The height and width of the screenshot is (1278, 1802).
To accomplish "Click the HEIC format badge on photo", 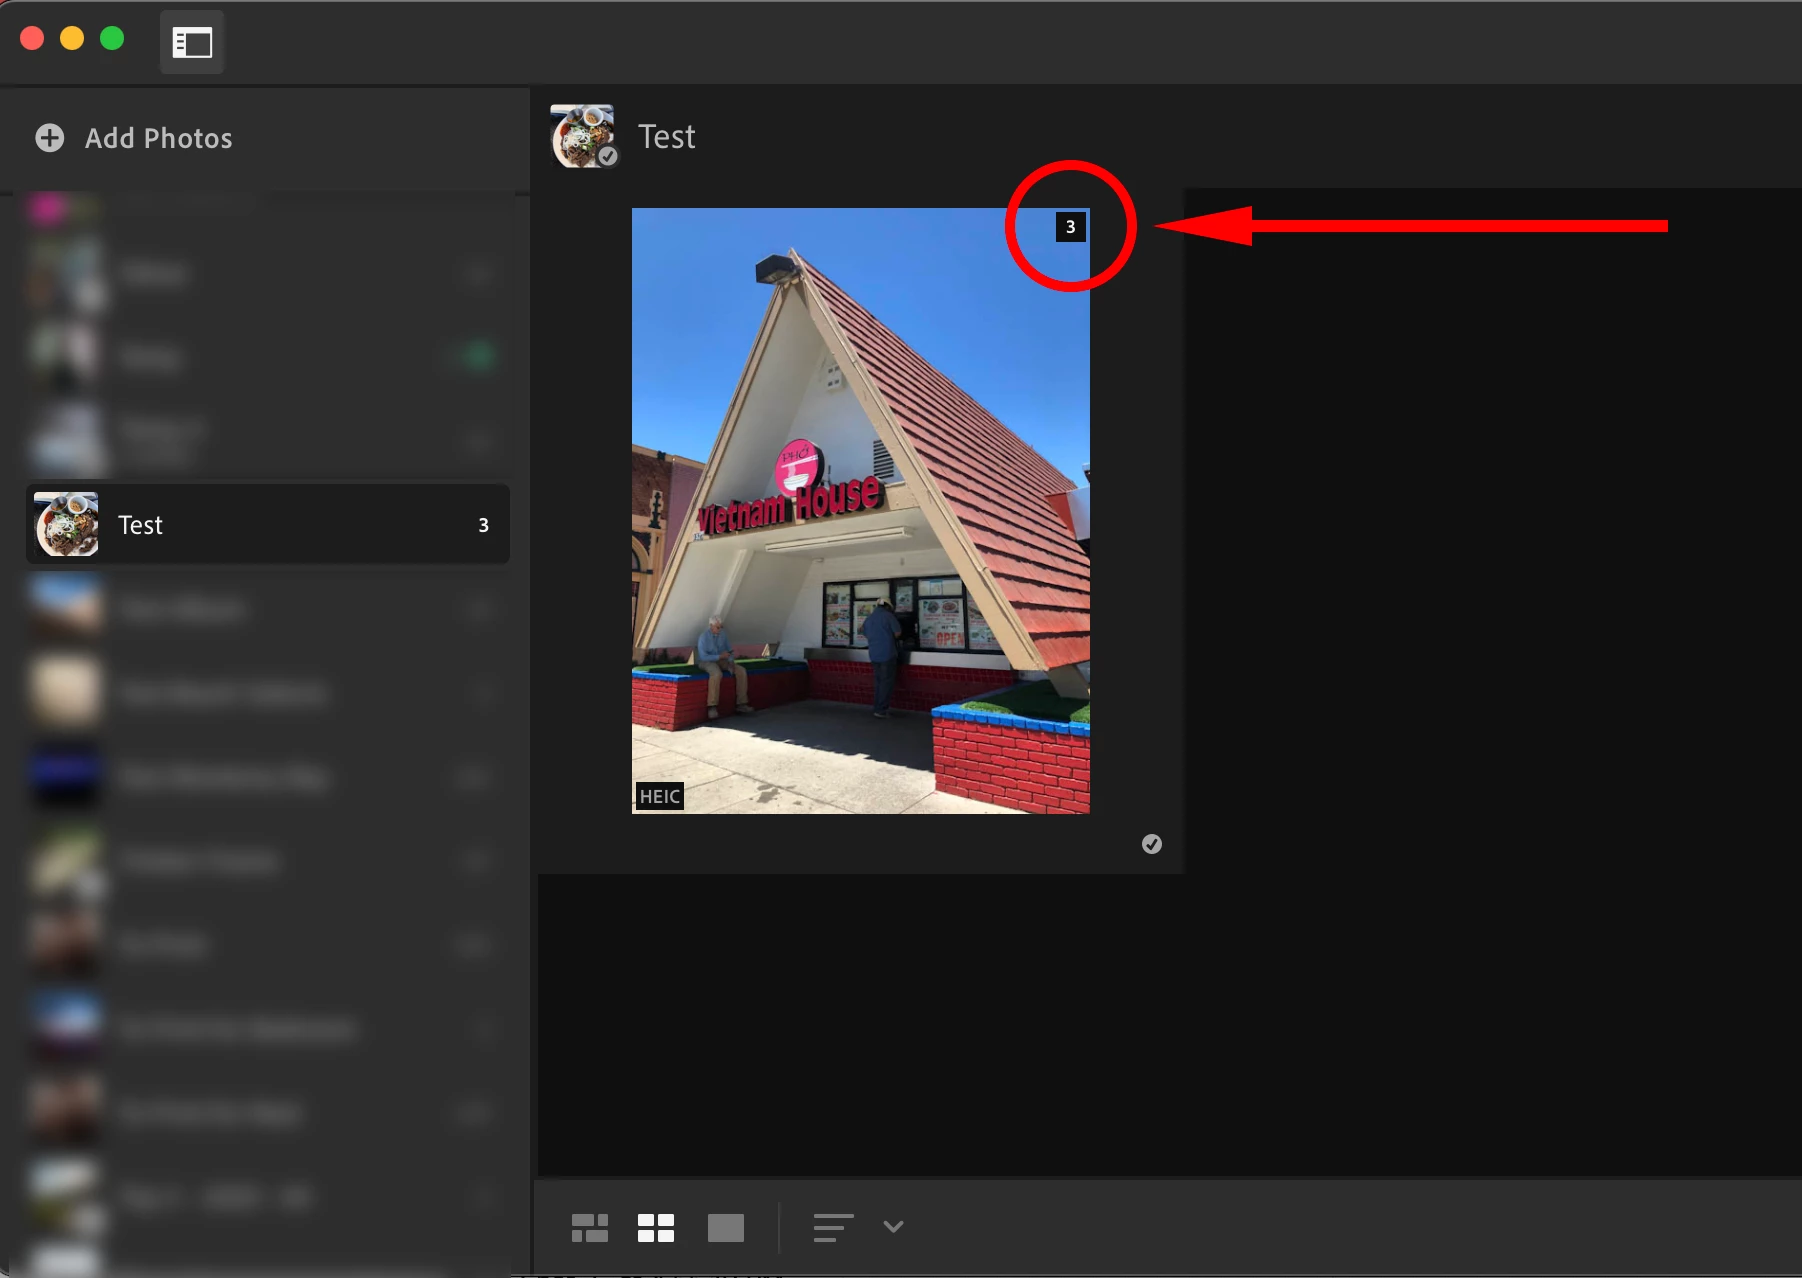I will pyautogui.click(x=660, y=796).
